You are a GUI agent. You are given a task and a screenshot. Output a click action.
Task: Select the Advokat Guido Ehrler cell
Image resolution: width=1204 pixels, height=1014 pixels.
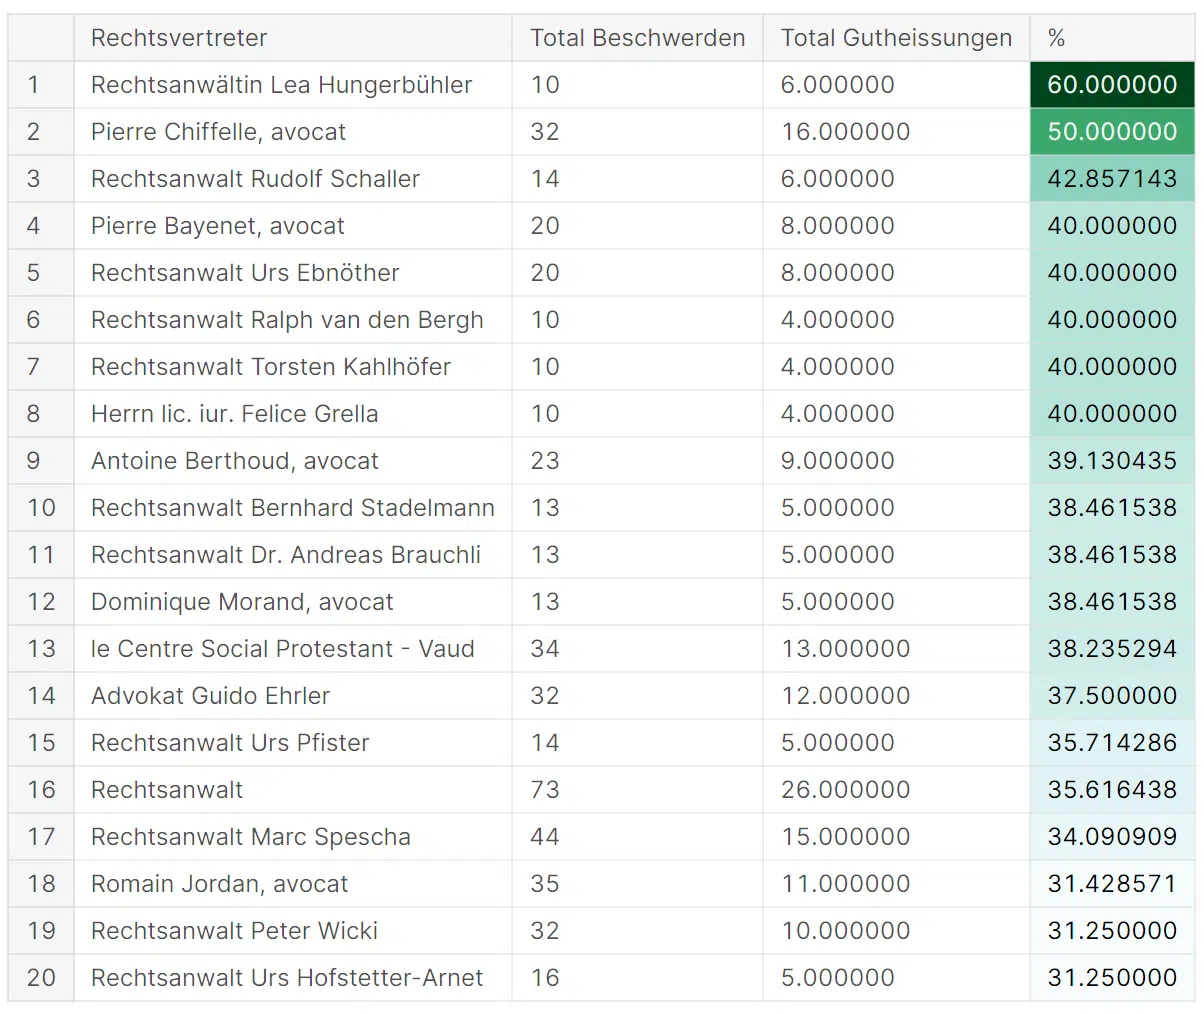210,696
